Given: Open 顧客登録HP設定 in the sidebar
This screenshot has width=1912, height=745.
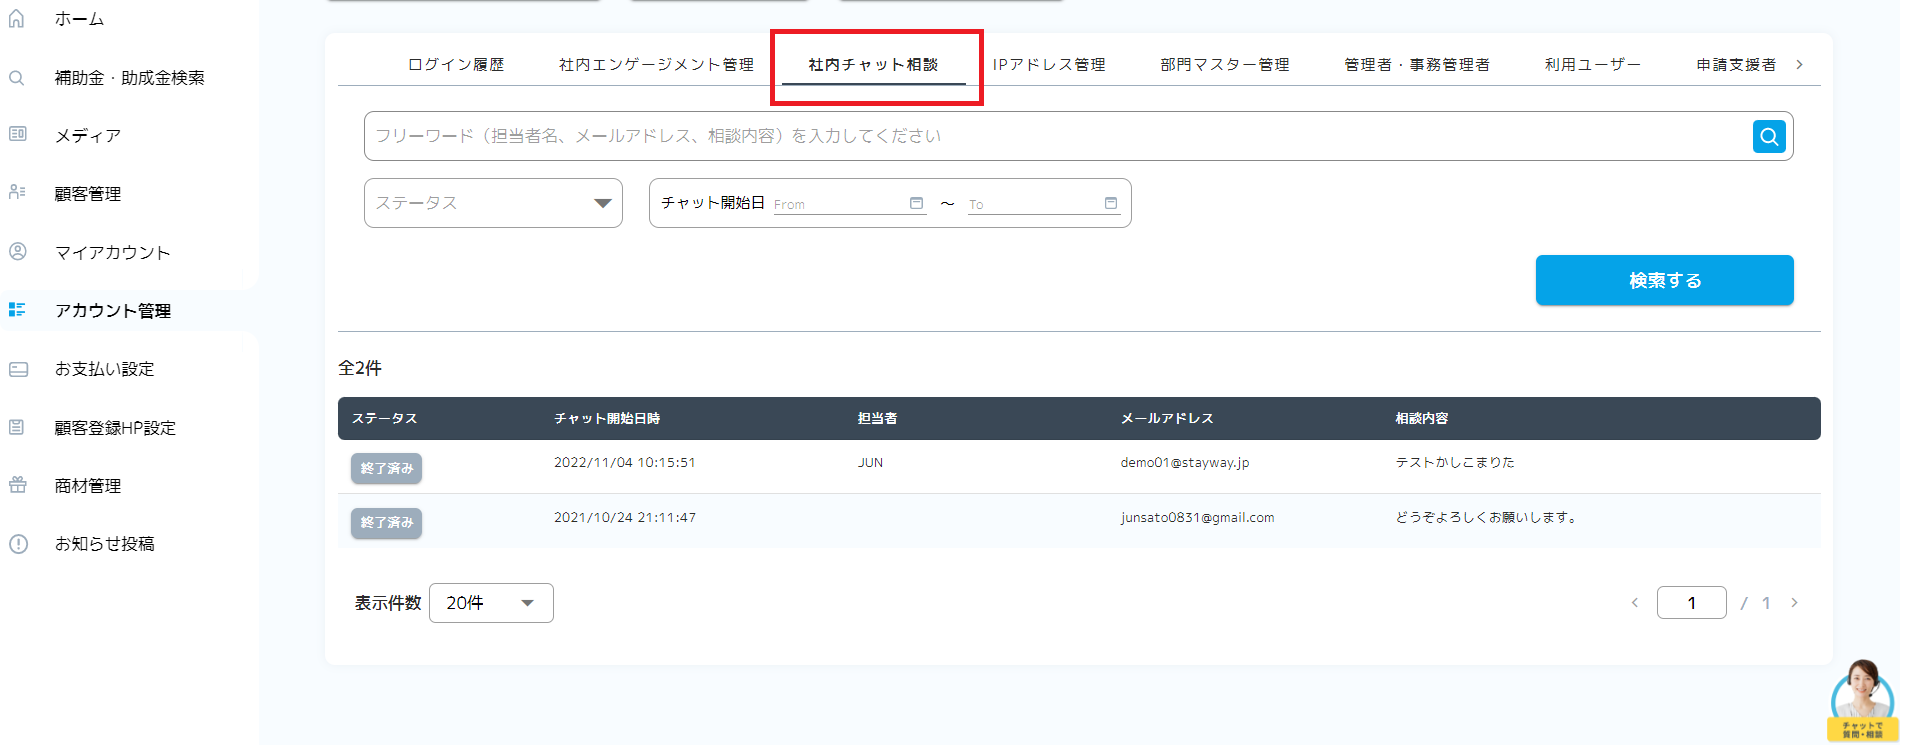Looking at the screenshot, I should pos(115,427).
